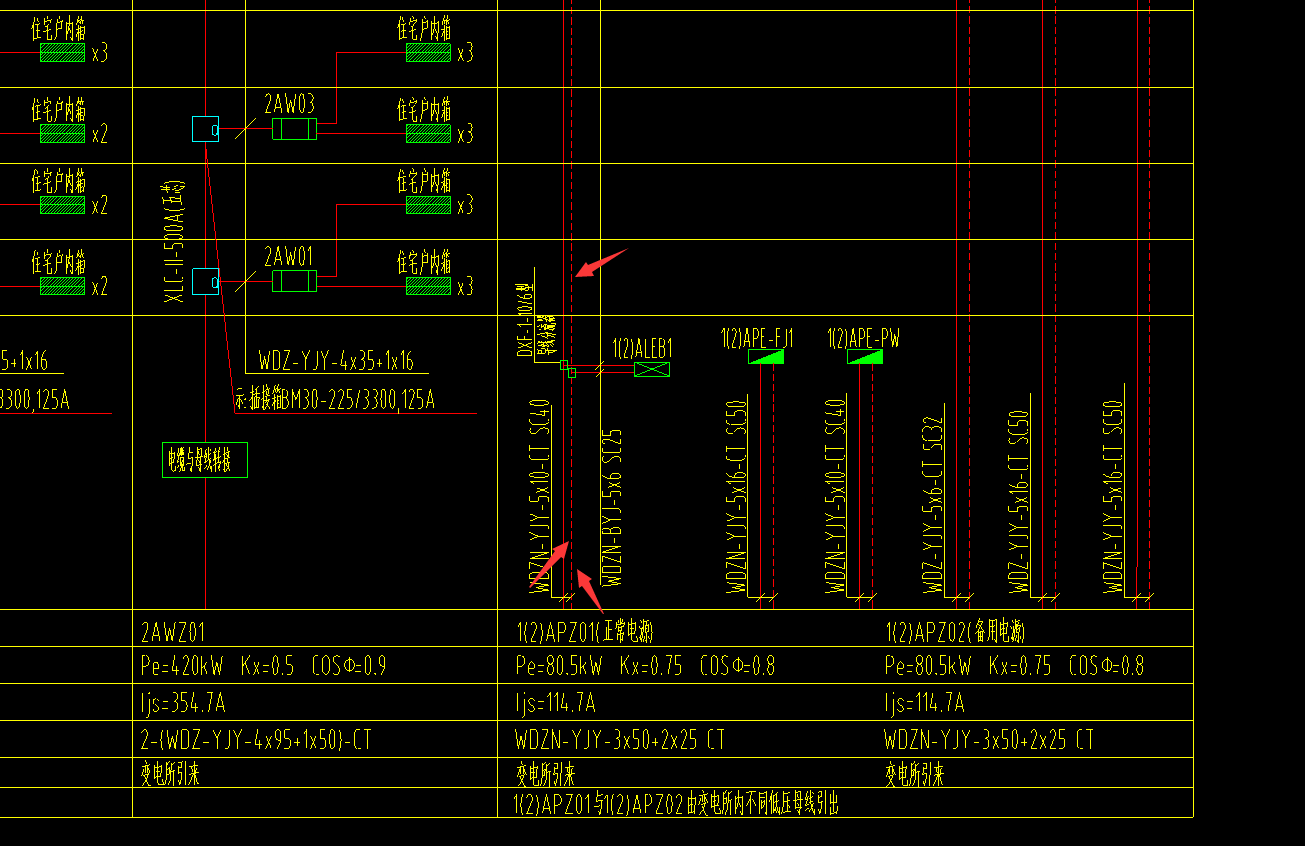The height and width of the screenshot is (846, 1305).
Task: Select text 1(2)APZ01(正常电源)
Action: point(584,631)
